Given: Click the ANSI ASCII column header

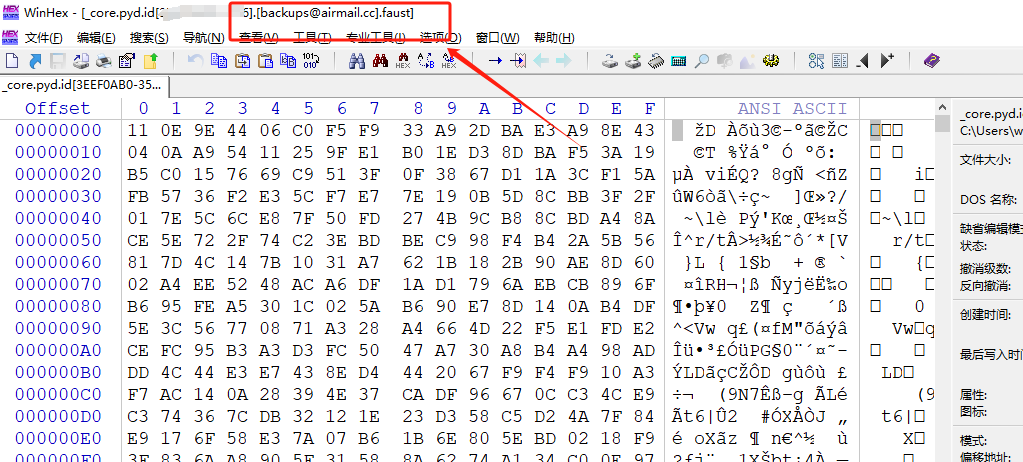Looking at the screenshot, I should pos(792,108).
